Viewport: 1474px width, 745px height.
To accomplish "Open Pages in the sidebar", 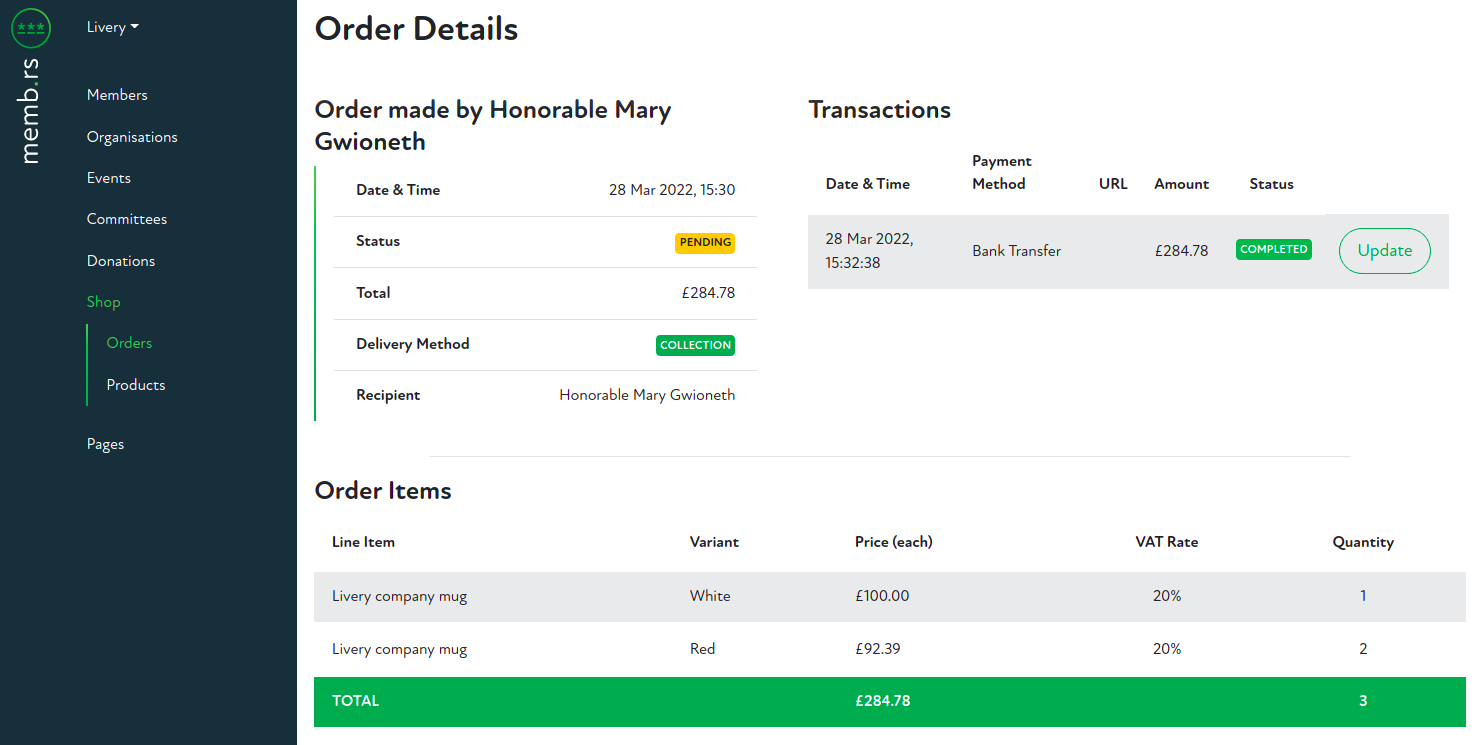I will pos(106,444).
